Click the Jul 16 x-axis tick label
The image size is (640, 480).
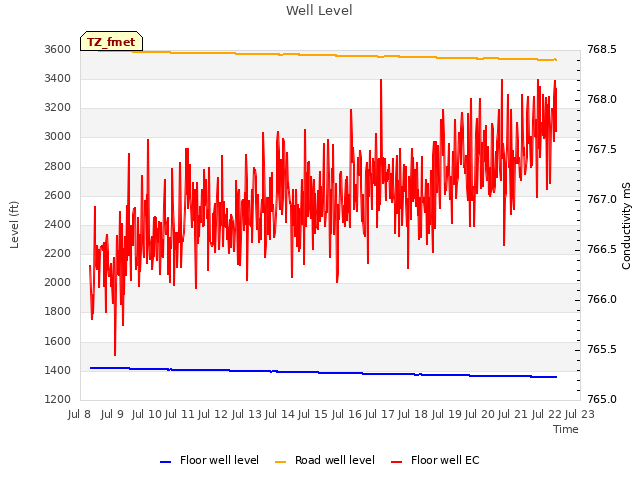click(347, 414)
